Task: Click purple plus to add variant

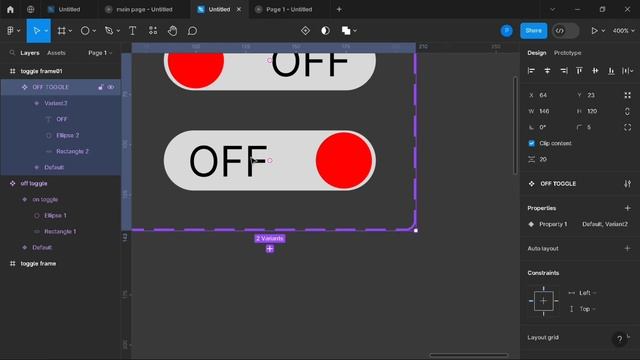Action: (269, 249)
